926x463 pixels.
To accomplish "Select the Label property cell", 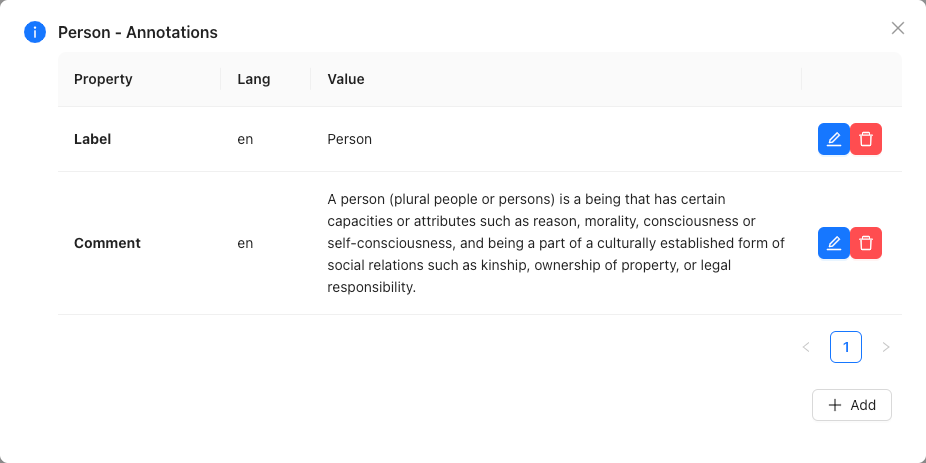I will [93, 139].
